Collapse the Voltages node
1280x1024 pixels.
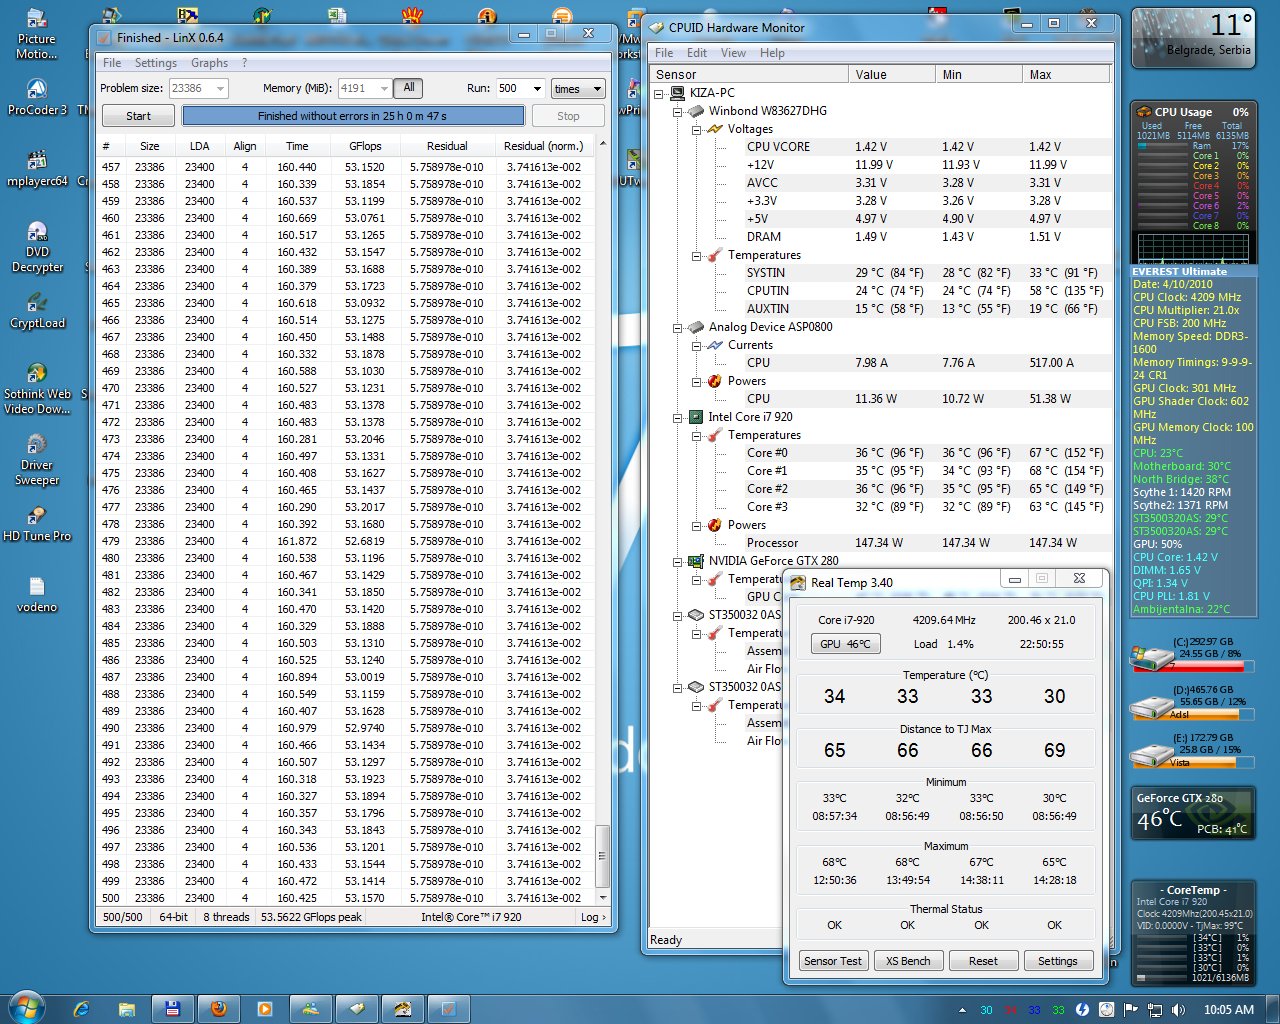[697, 129]
